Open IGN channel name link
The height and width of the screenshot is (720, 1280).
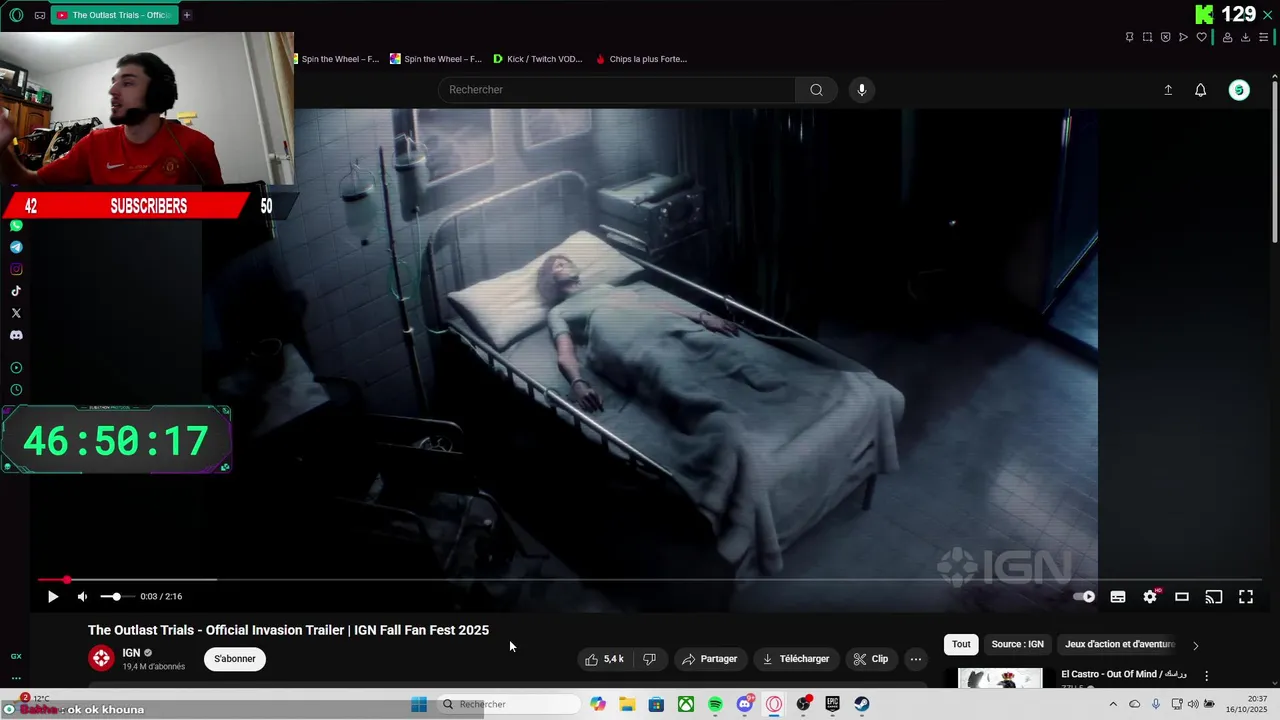coord(131,653)
